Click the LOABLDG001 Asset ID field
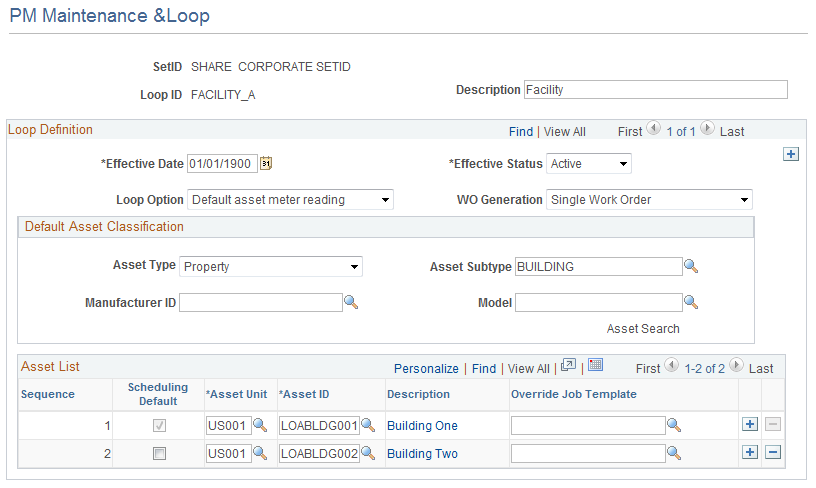This screenshot has height=488, width=816. coord(319,426)
